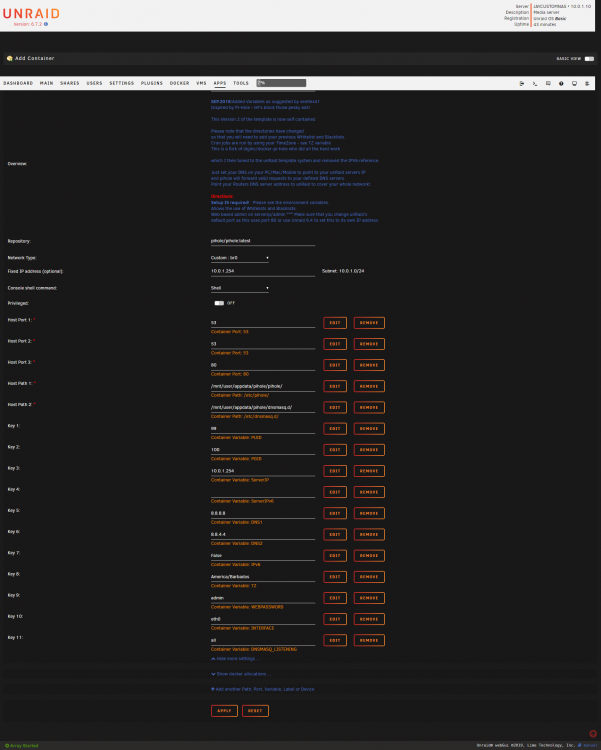Open the system log list icon
The image size is (601, 750).
[587, 83]
